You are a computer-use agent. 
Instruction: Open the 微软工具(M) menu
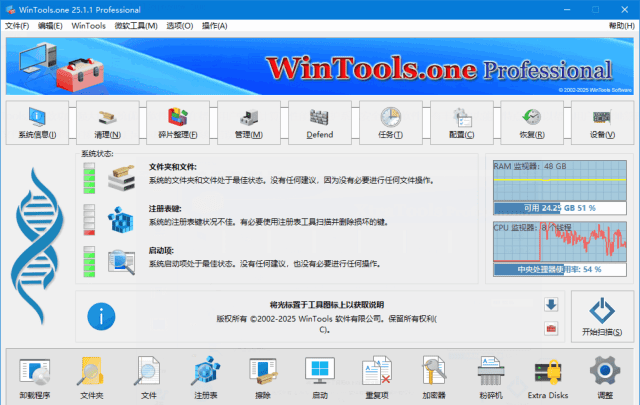pyautogui.click(x=136, y=26)
